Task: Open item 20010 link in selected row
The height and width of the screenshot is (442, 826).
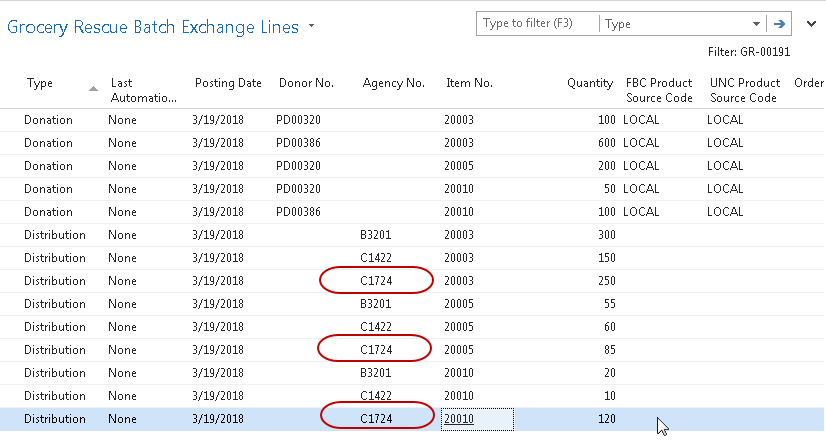Action: [458, 420]
